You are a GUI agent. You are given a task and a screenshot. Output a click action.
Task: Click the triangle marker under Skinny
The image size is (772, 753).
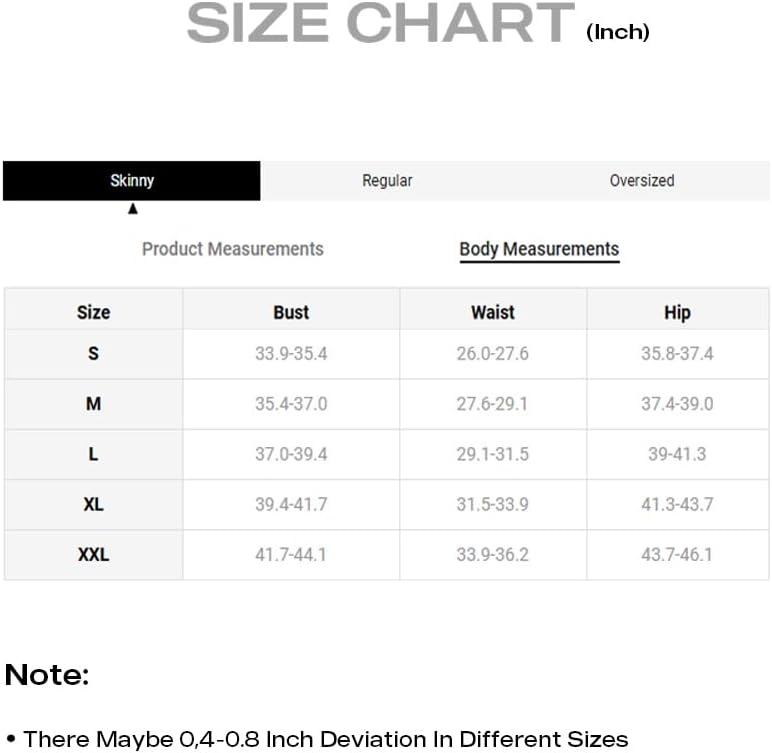click(x=133, y=209)
